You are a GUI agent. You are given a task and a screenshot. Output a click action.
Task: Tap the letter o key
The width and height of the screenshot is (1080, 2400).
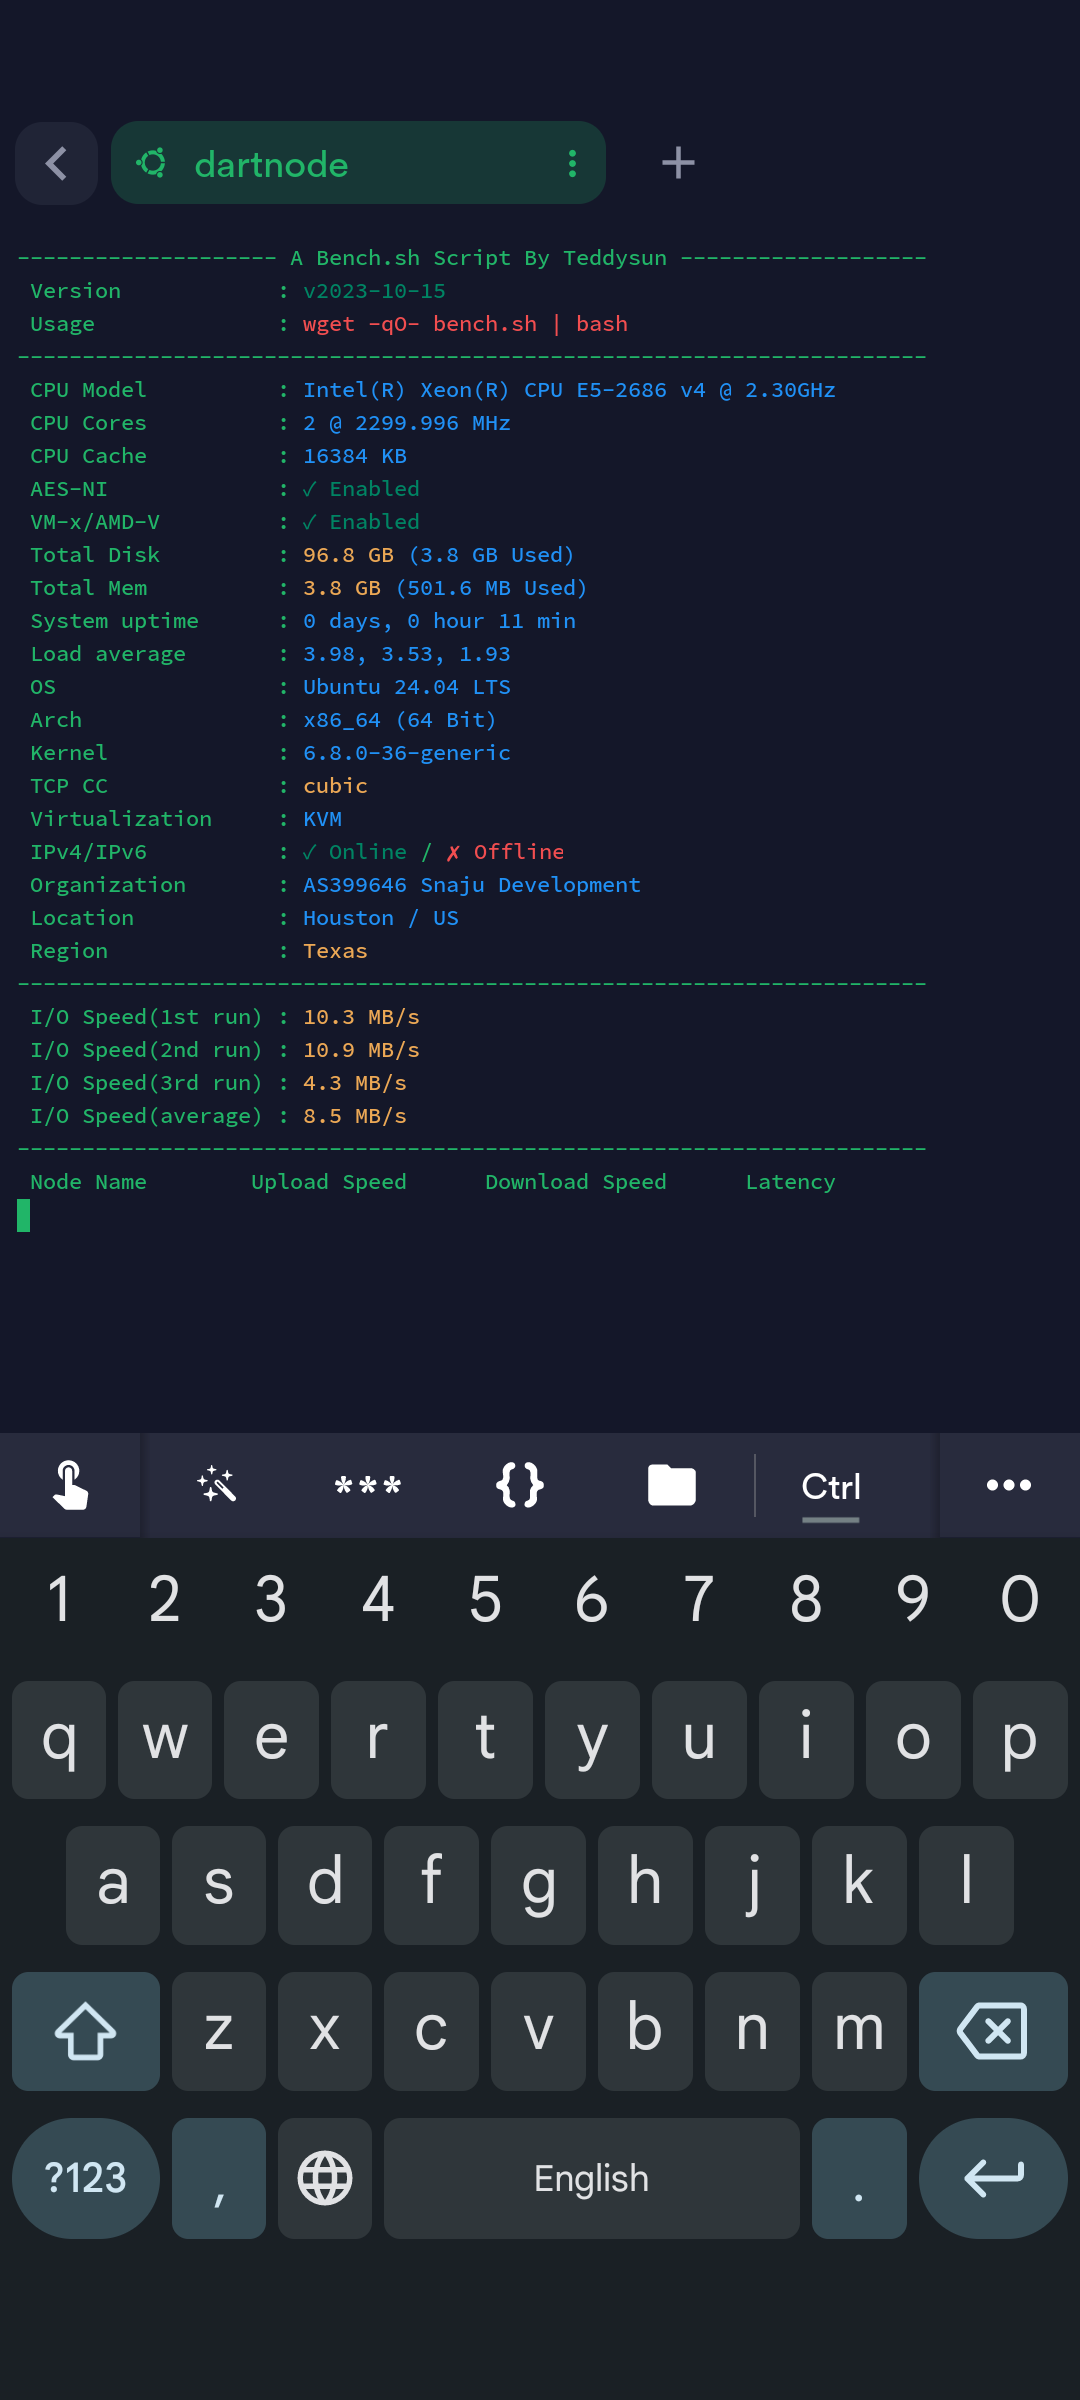(913, 1740)
